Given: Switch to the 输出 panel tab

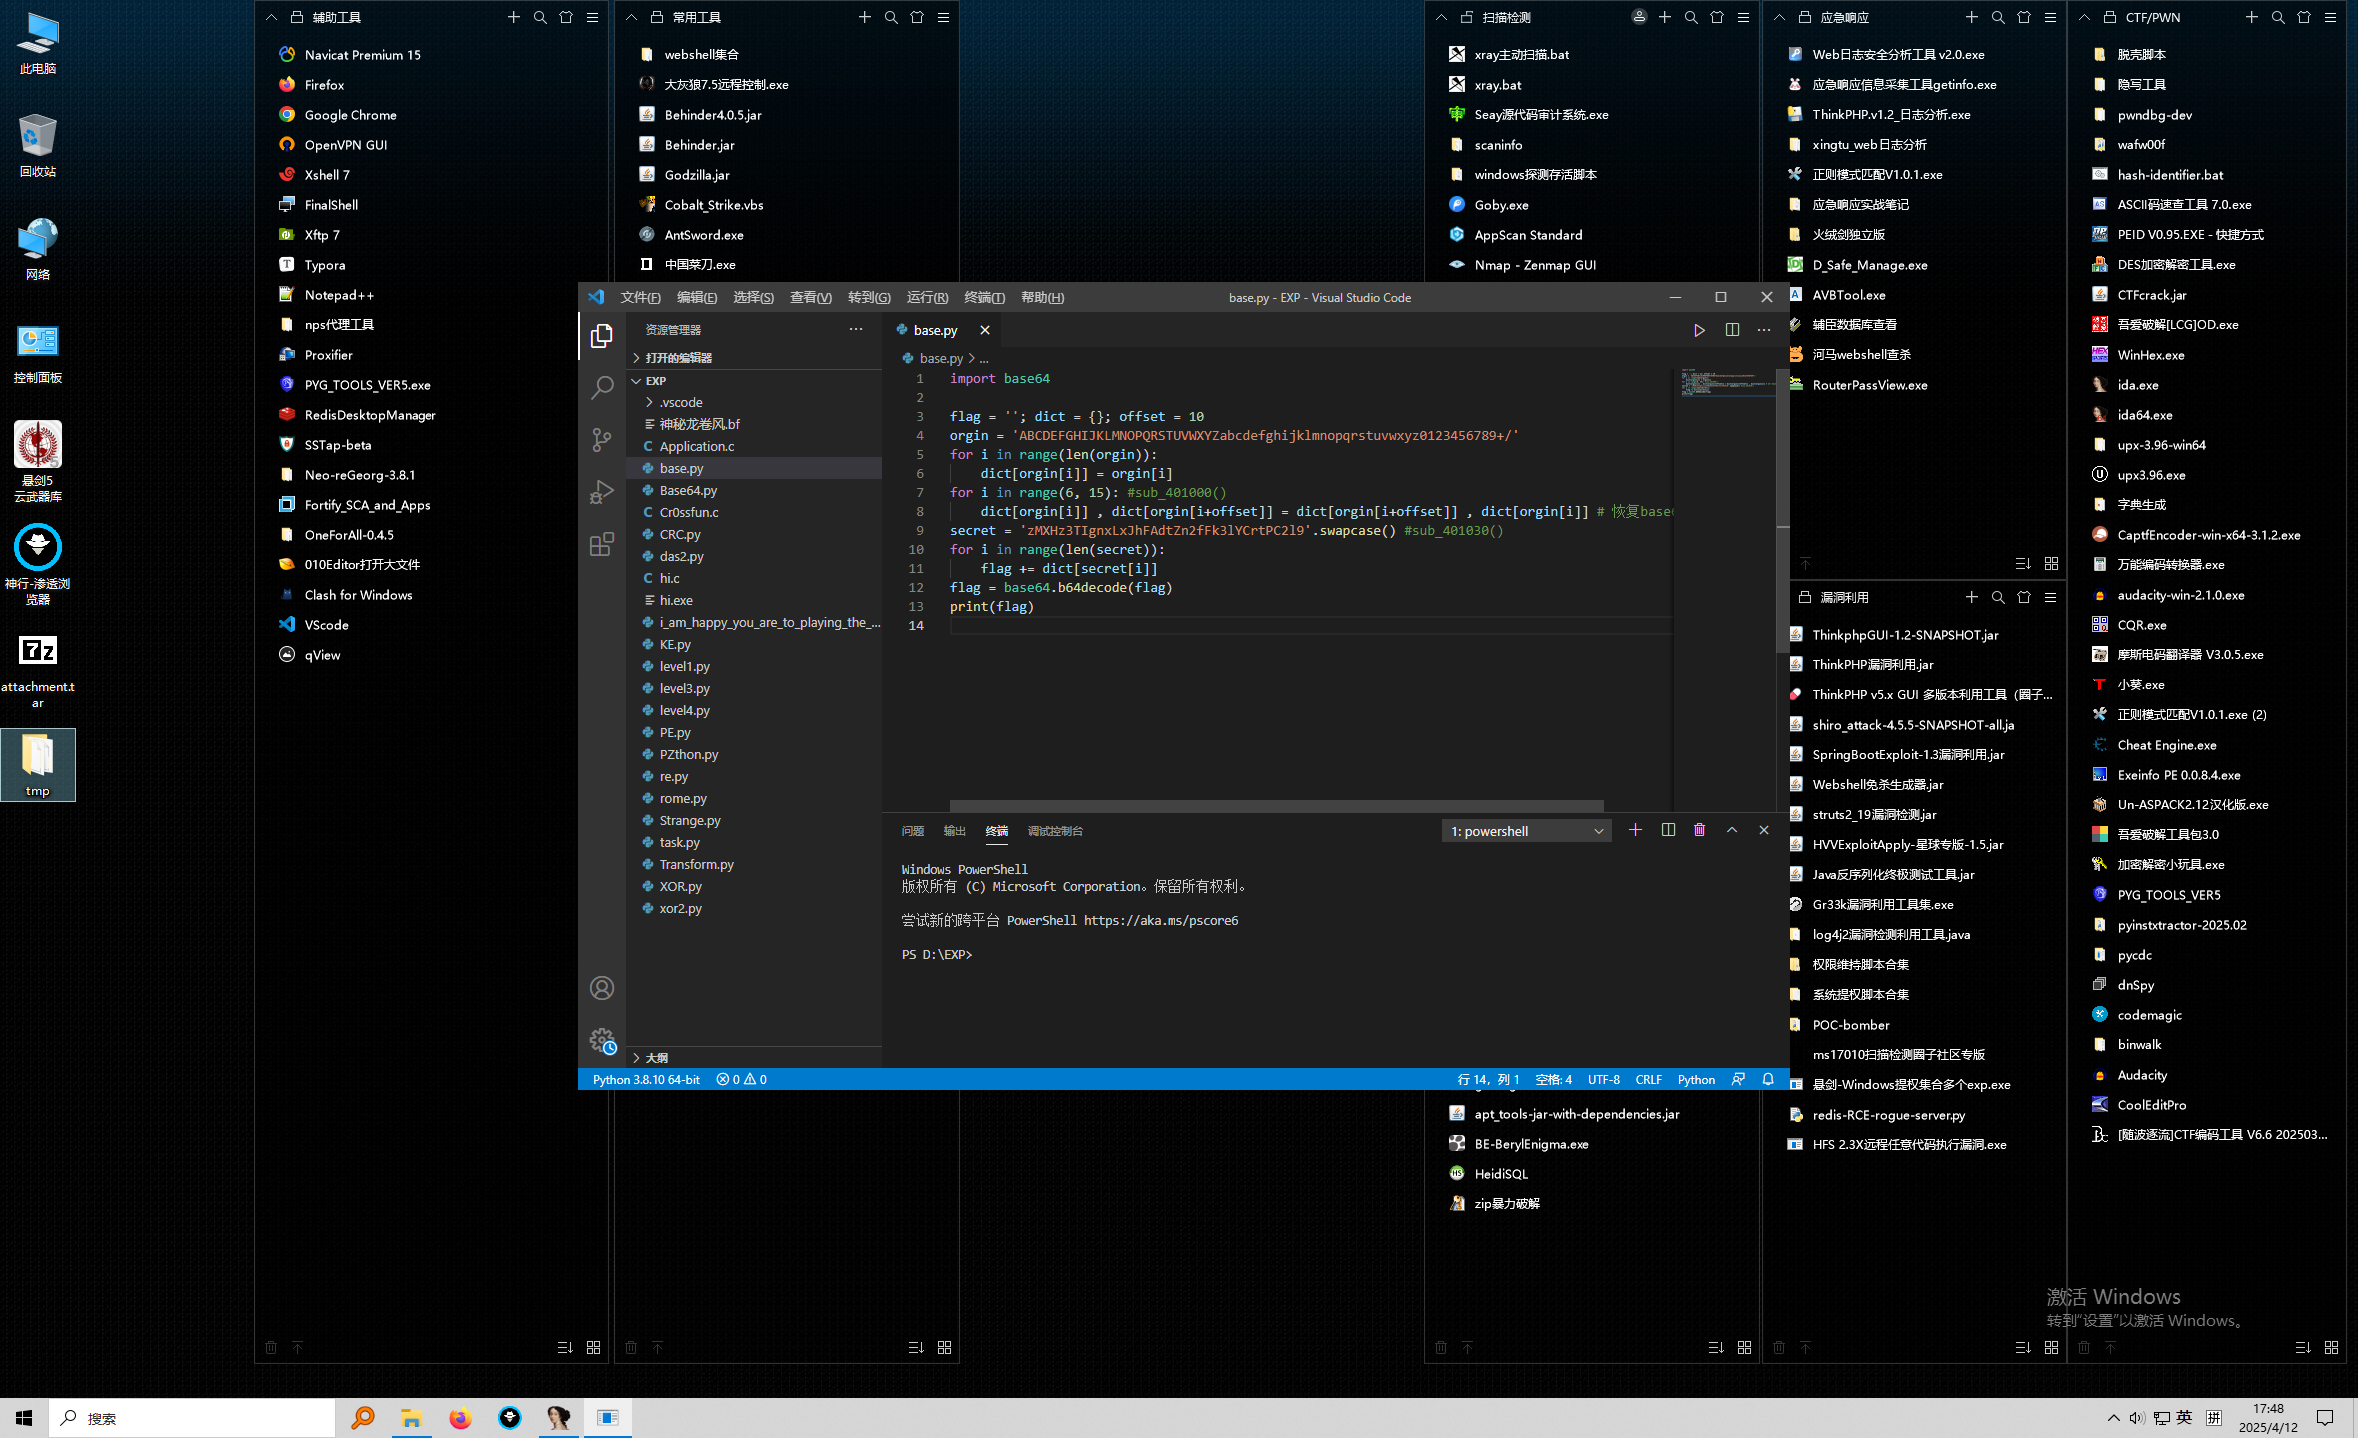Looking at the screenshot, I should pyautogui.click(x=954, y=831).
